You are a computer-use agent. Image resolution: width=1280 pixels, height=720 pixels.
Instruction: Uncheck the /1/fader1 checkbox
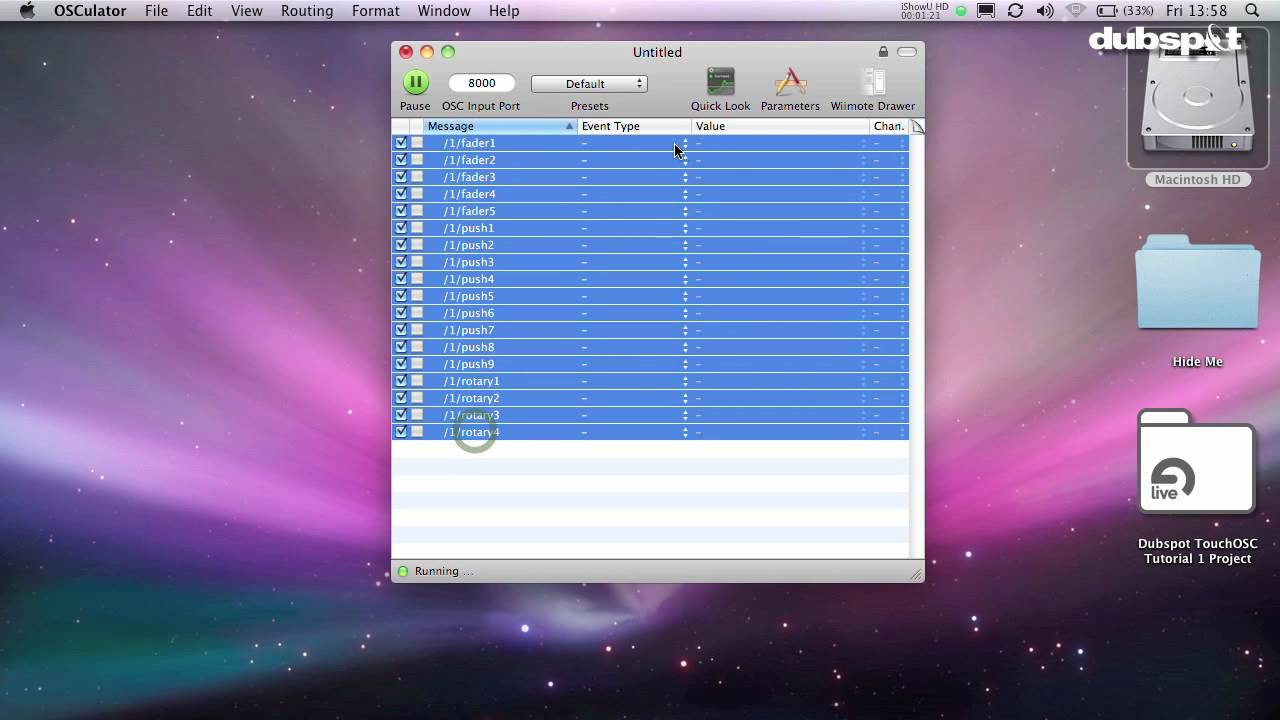tap(401, 143)
